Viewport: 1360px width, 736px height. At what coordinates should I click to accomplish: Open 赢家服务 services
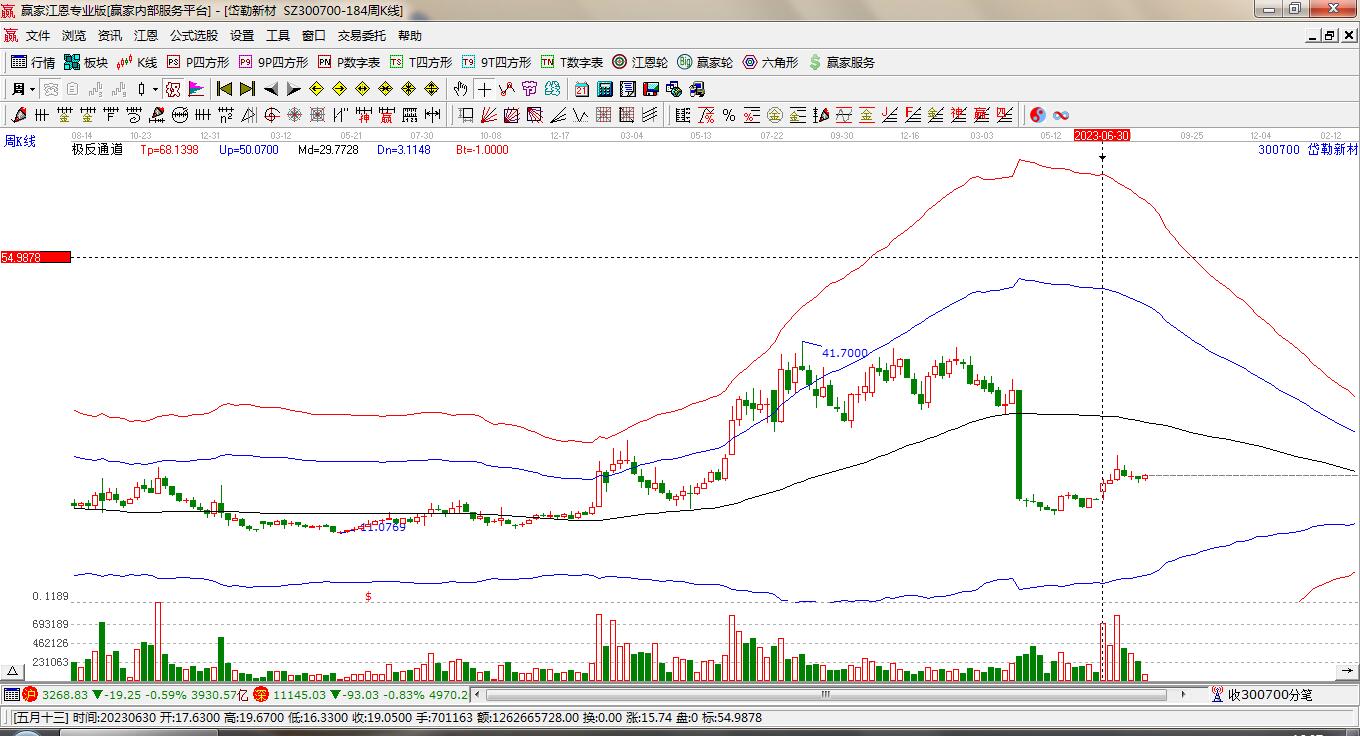pos(842,62)
